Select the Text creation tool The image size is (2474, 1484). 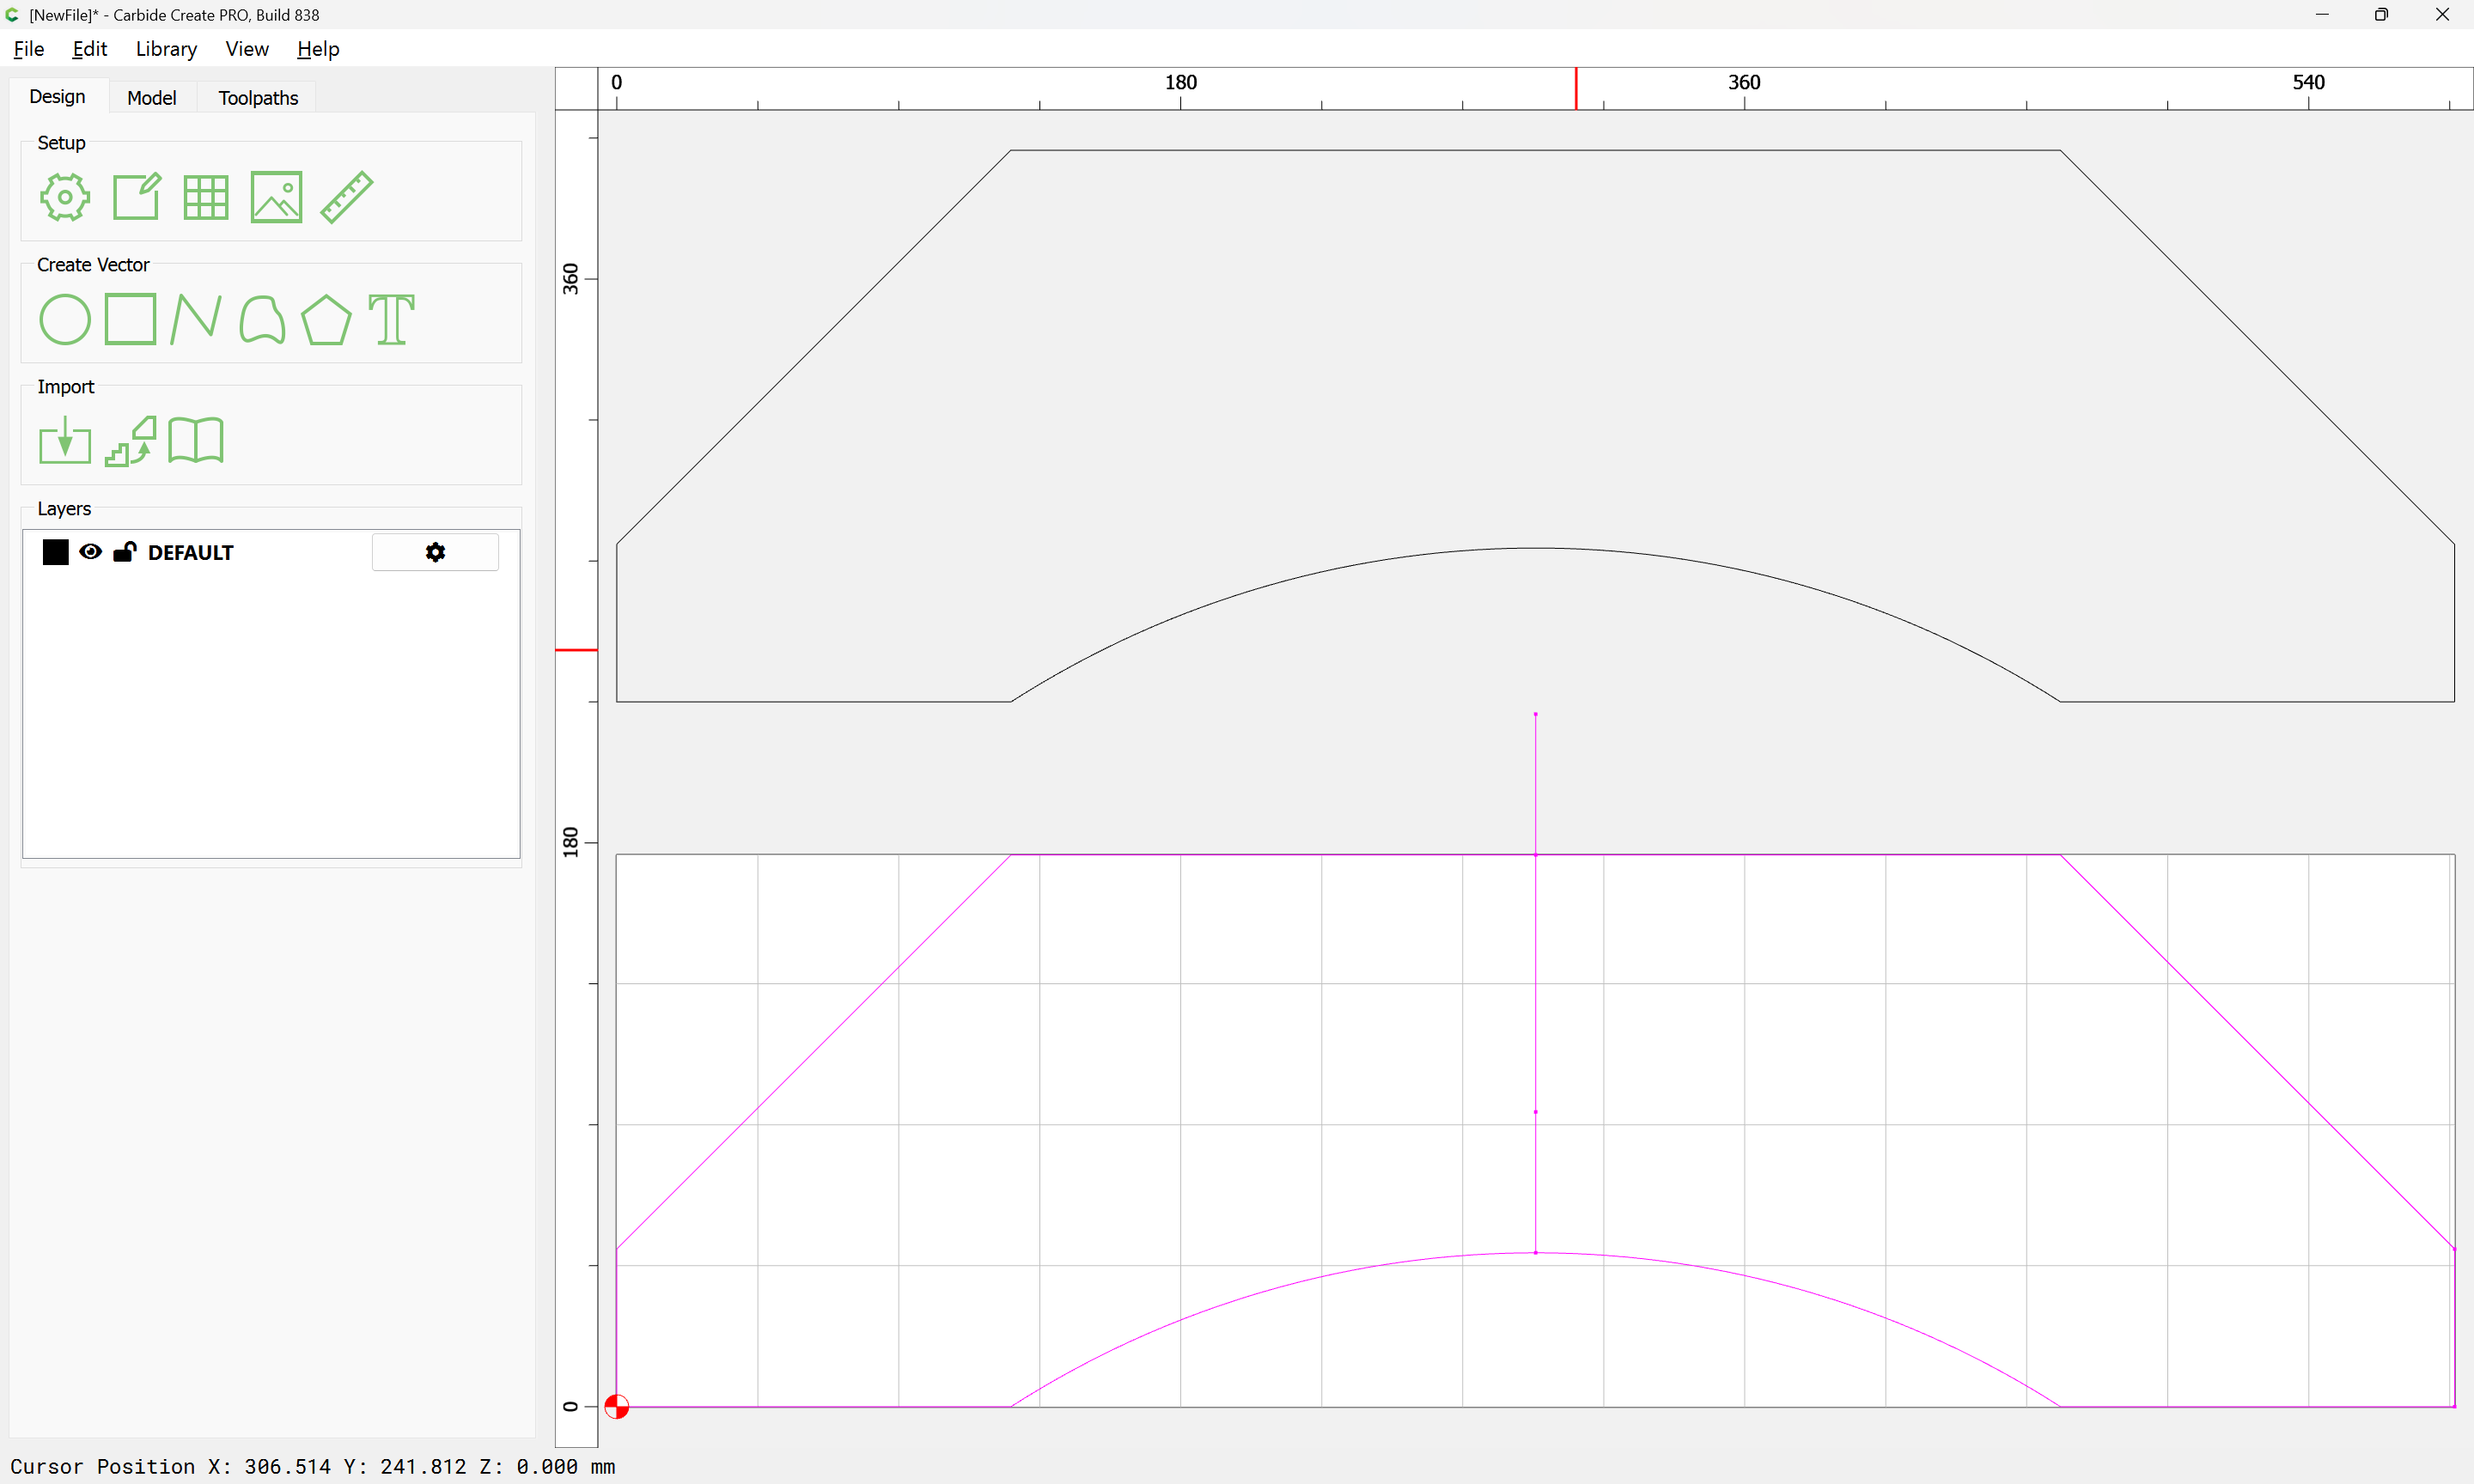pyautogui.click(x=391, y=320)
